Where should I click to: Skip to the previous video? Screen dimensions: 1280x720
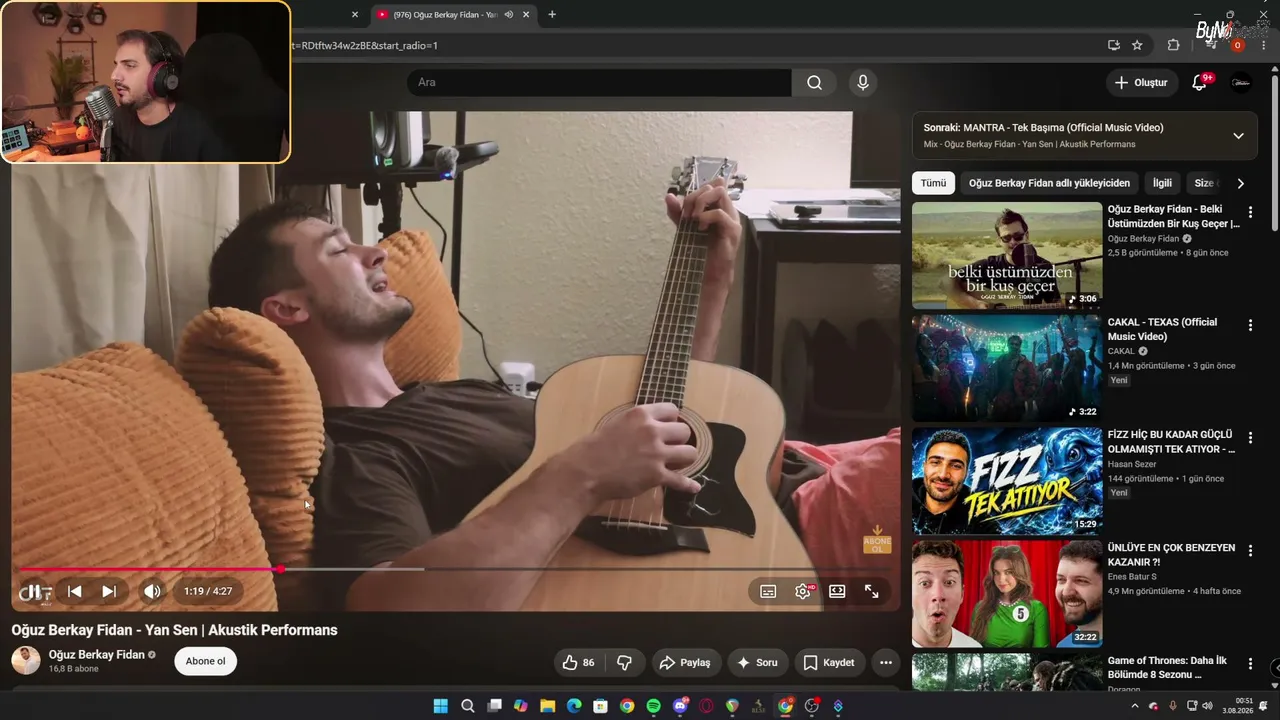coord(74,591)
